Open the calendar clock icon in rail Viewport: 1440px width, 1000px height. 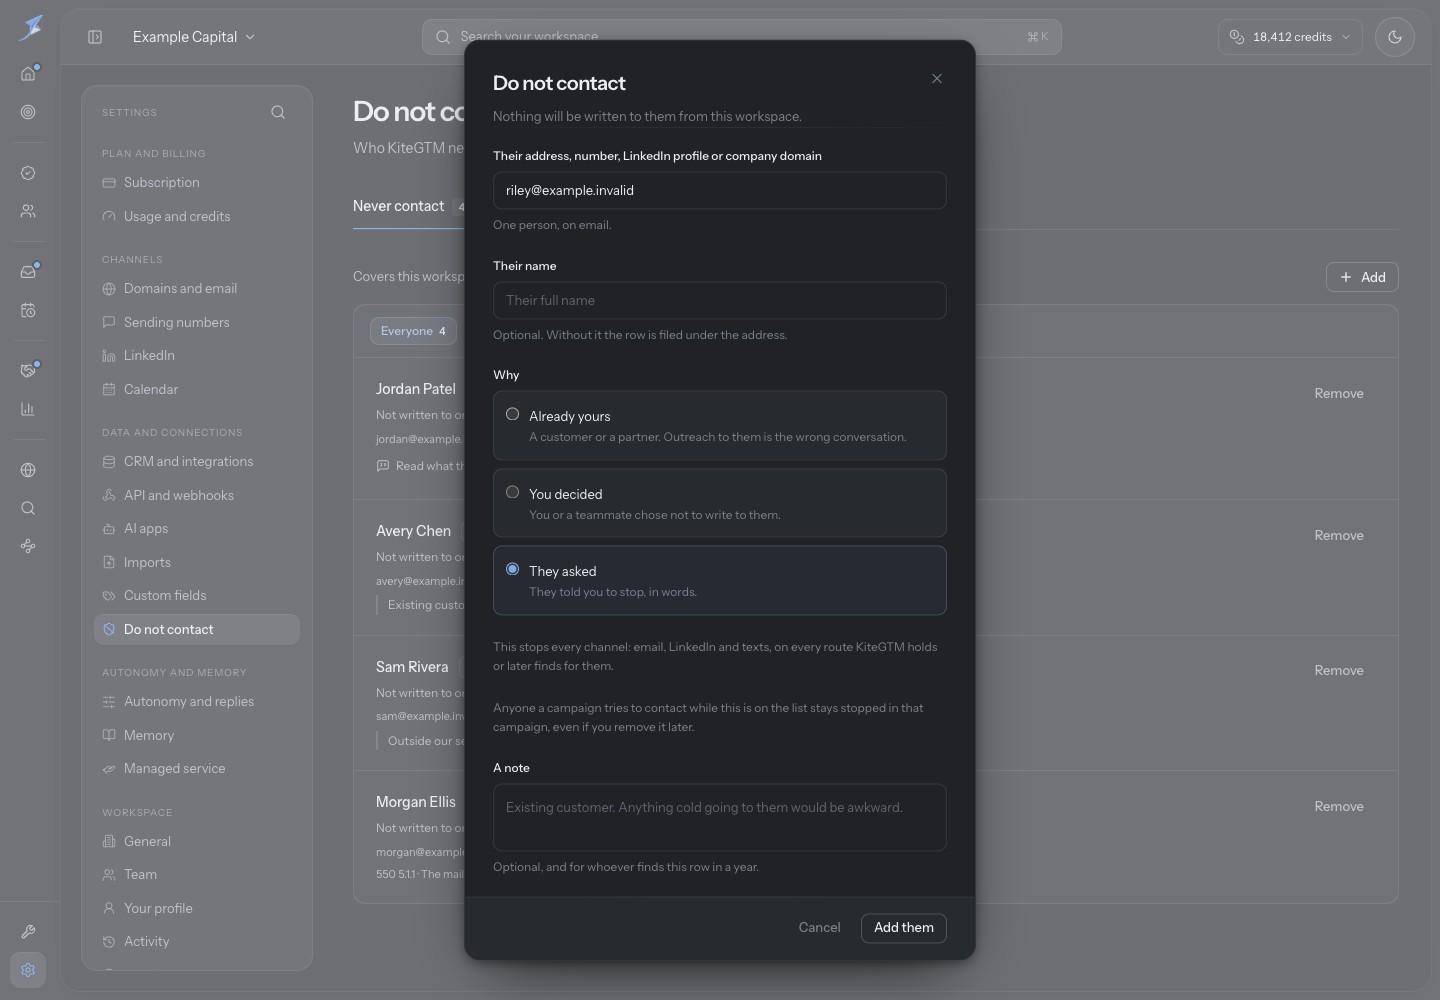point(28,310)
